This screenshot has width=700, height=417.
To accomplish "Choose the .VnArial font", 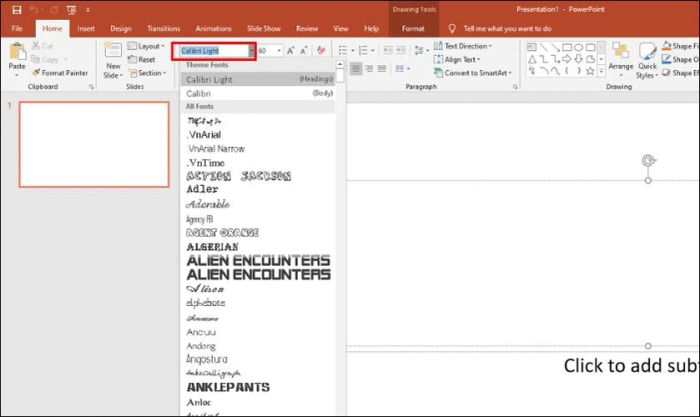I will click(204, 135).
